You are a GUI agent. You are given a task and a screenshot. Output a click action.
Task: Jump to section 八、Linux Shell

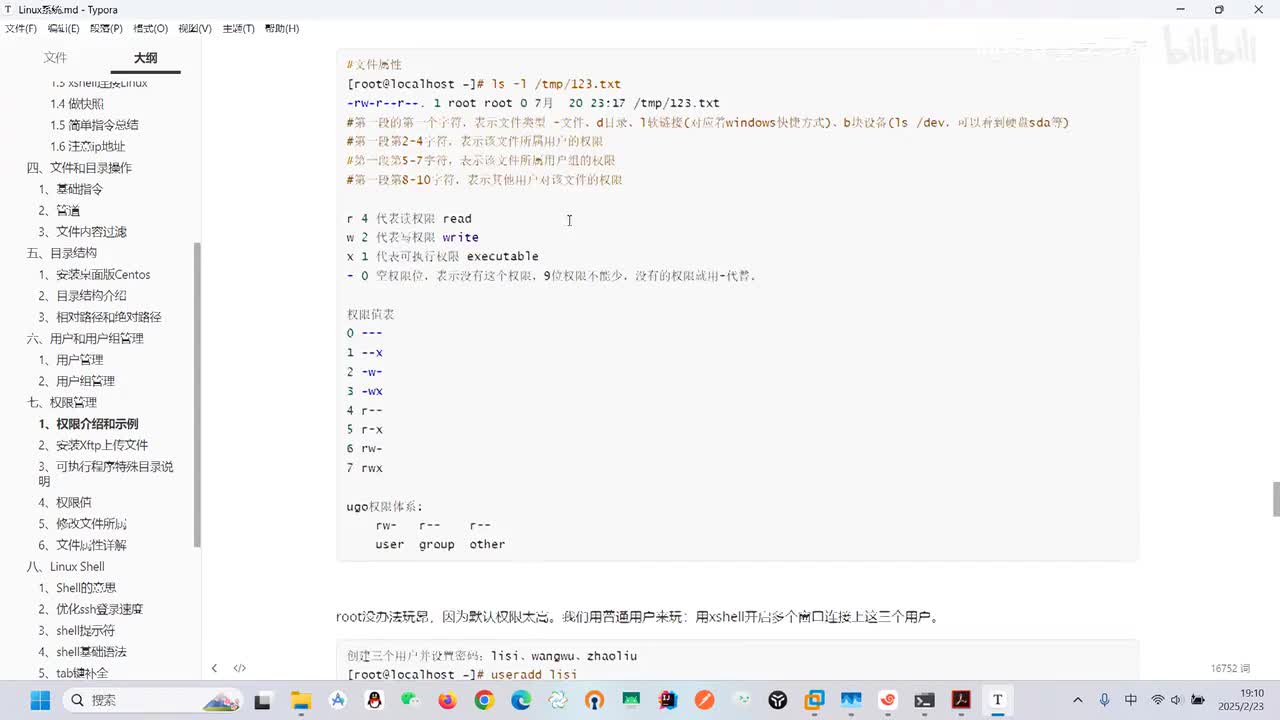[65, 567]
